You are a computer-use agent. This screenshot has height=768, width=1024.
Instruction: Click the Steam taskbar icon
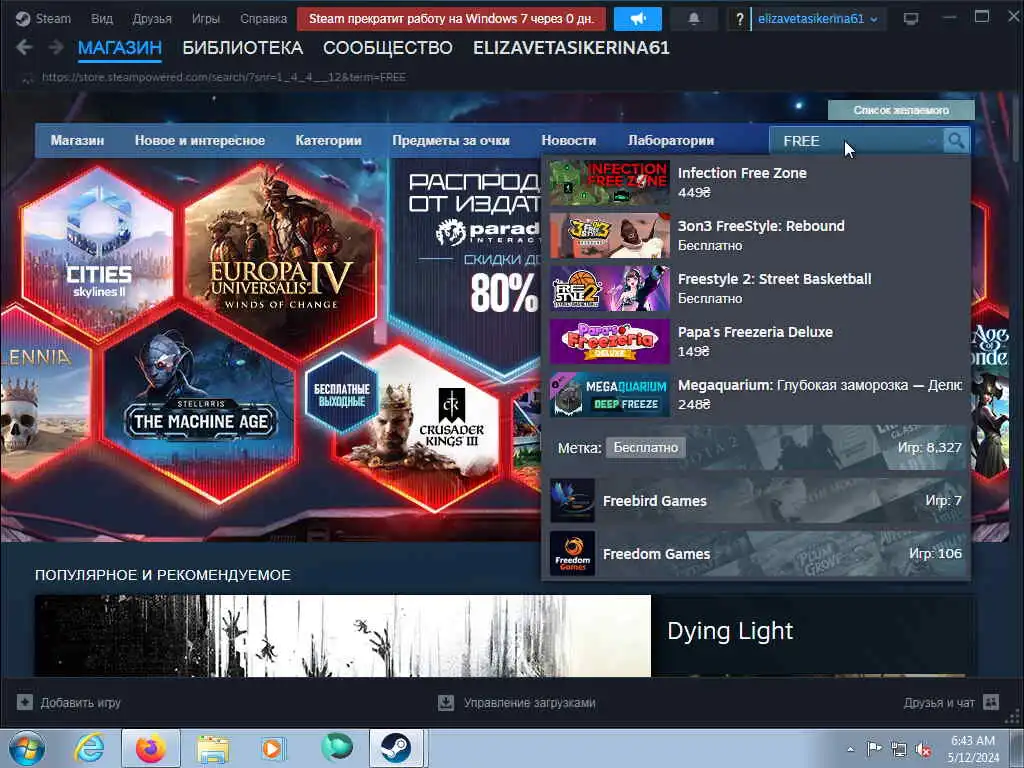point(396,748)
